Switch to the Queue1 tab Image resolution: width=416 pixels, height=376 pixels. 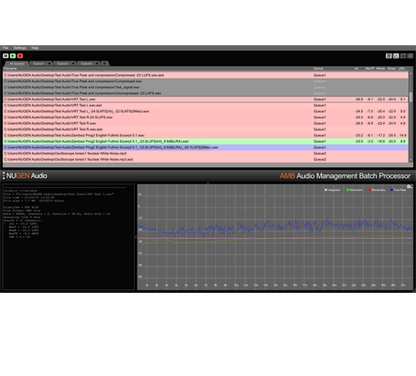[x=38, y=63]
